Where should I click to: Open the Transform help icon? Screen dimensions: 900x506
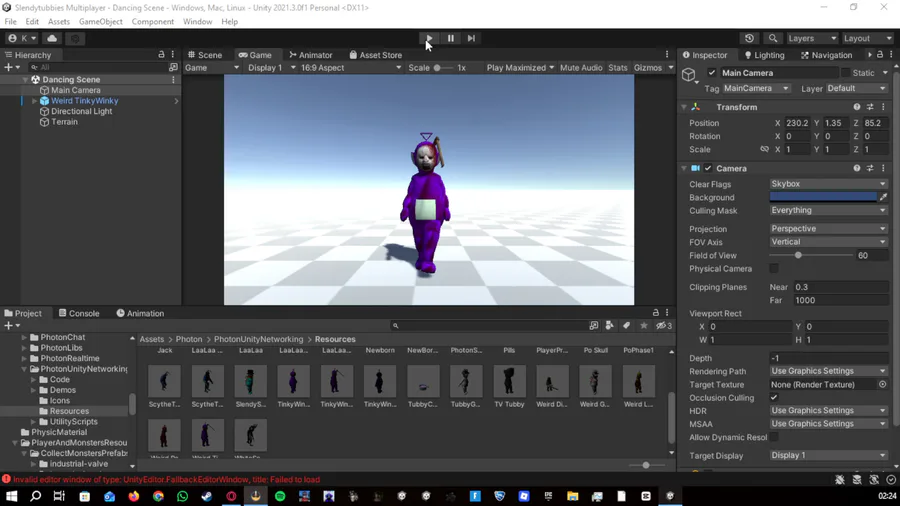tap(856, 107)
